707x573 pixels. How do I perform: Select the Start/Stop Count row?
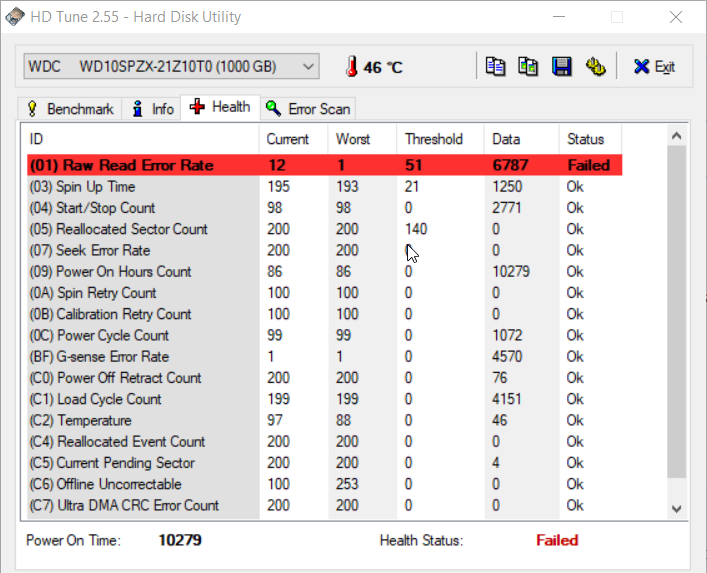(325, 208)
